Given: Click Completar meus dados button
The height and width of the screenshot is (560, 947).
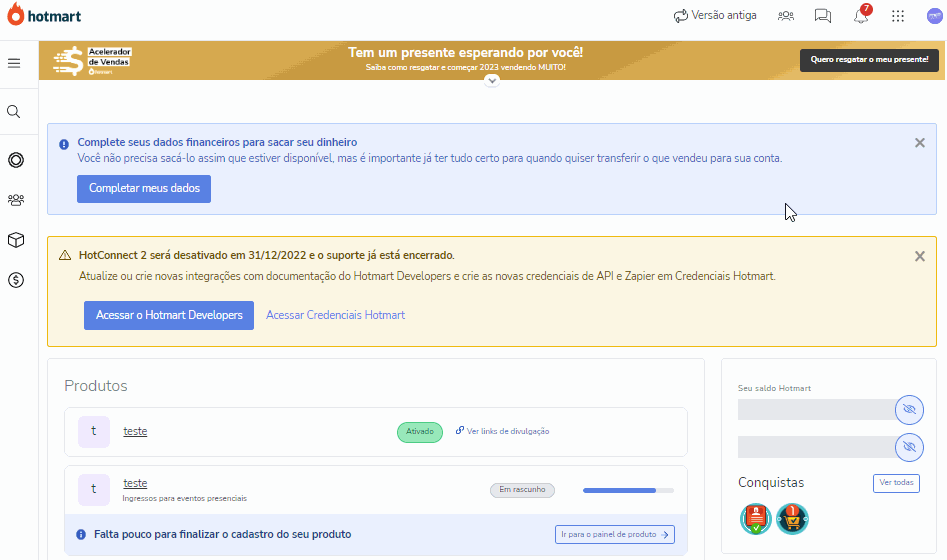Looking at the screenshot, I should tap(144, 188).
